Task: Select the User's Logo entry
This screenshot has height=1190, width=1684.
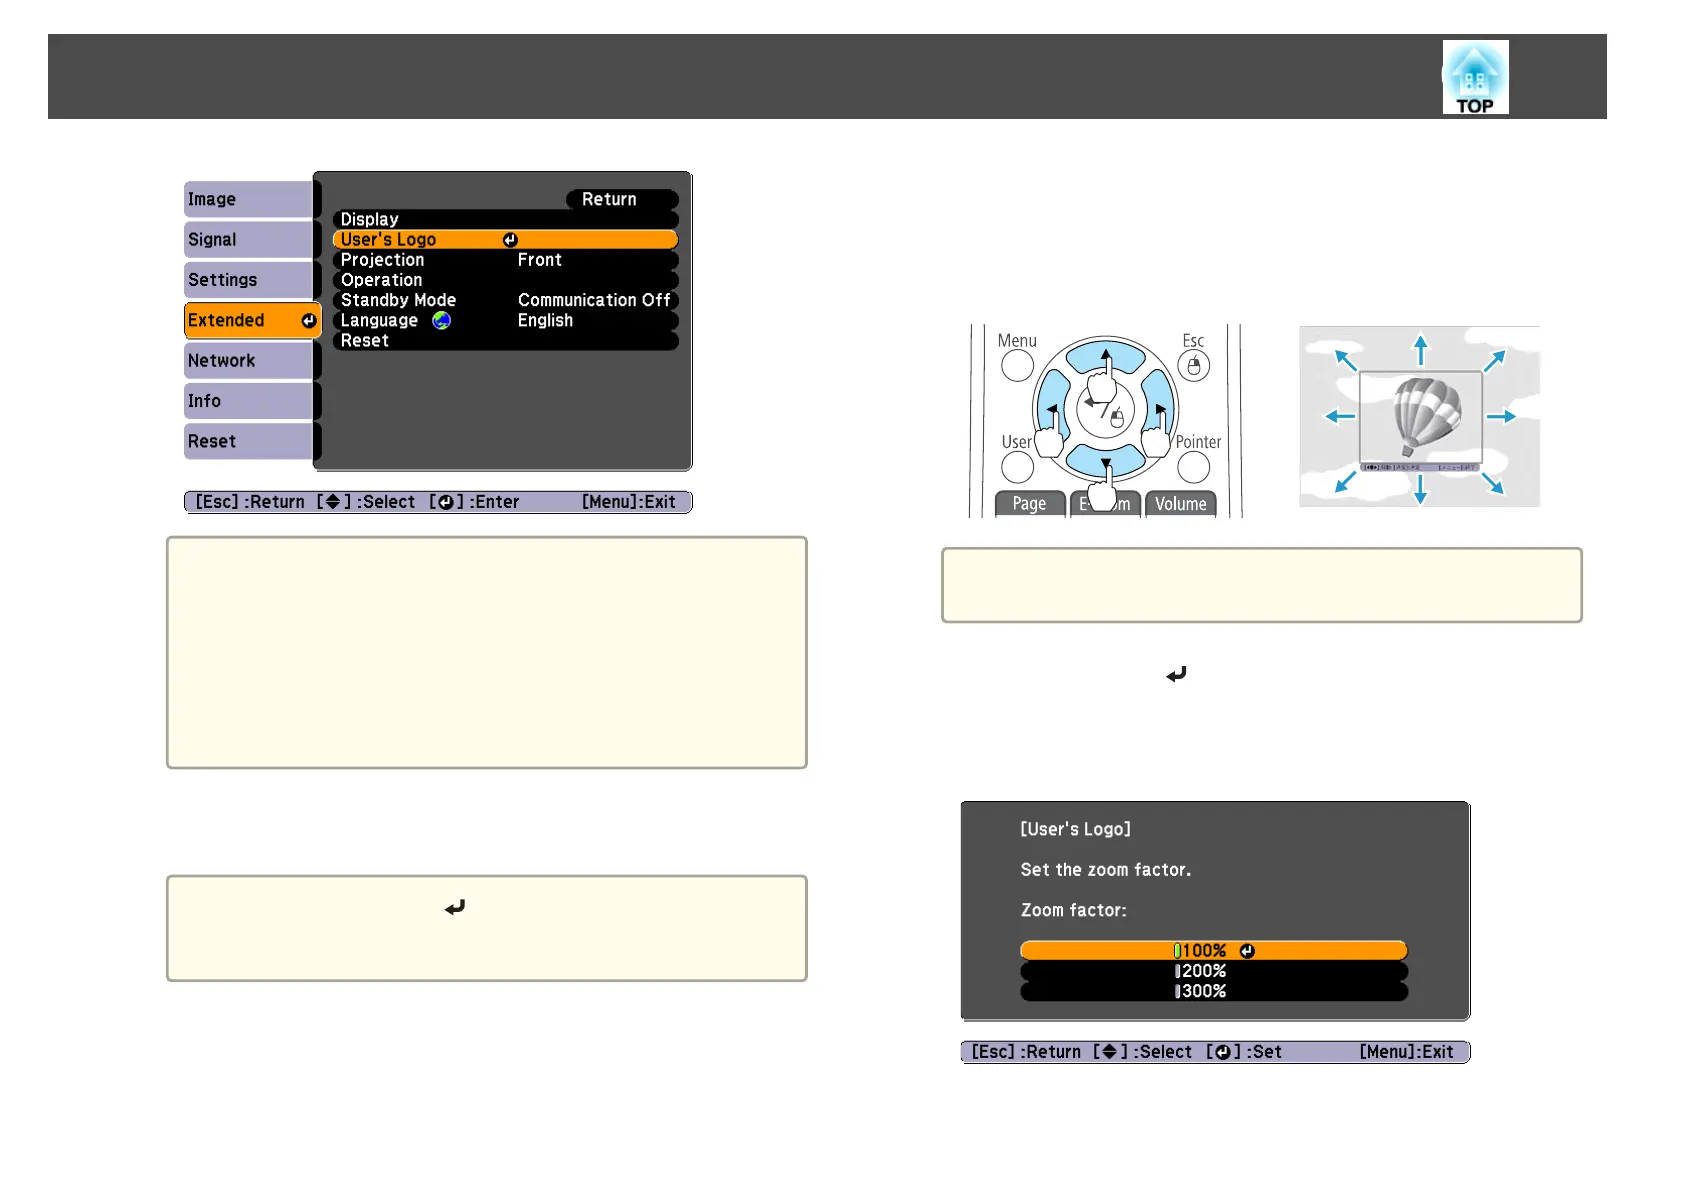Action: 505,240
